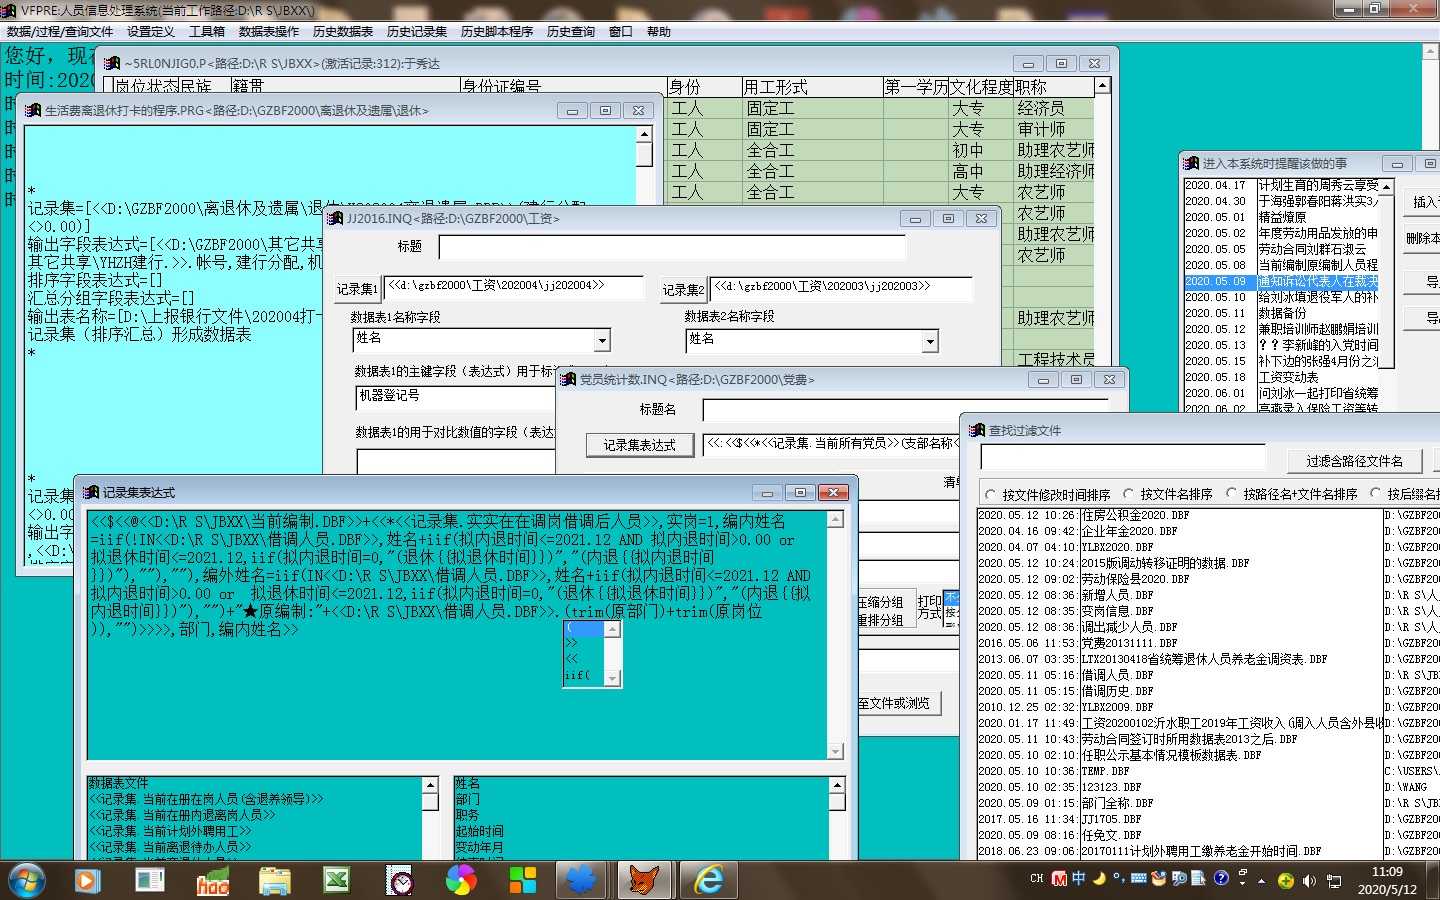Select 按文件名排序 radio option
This screenshot has height=900, width=1440.
coord(1129,494)
